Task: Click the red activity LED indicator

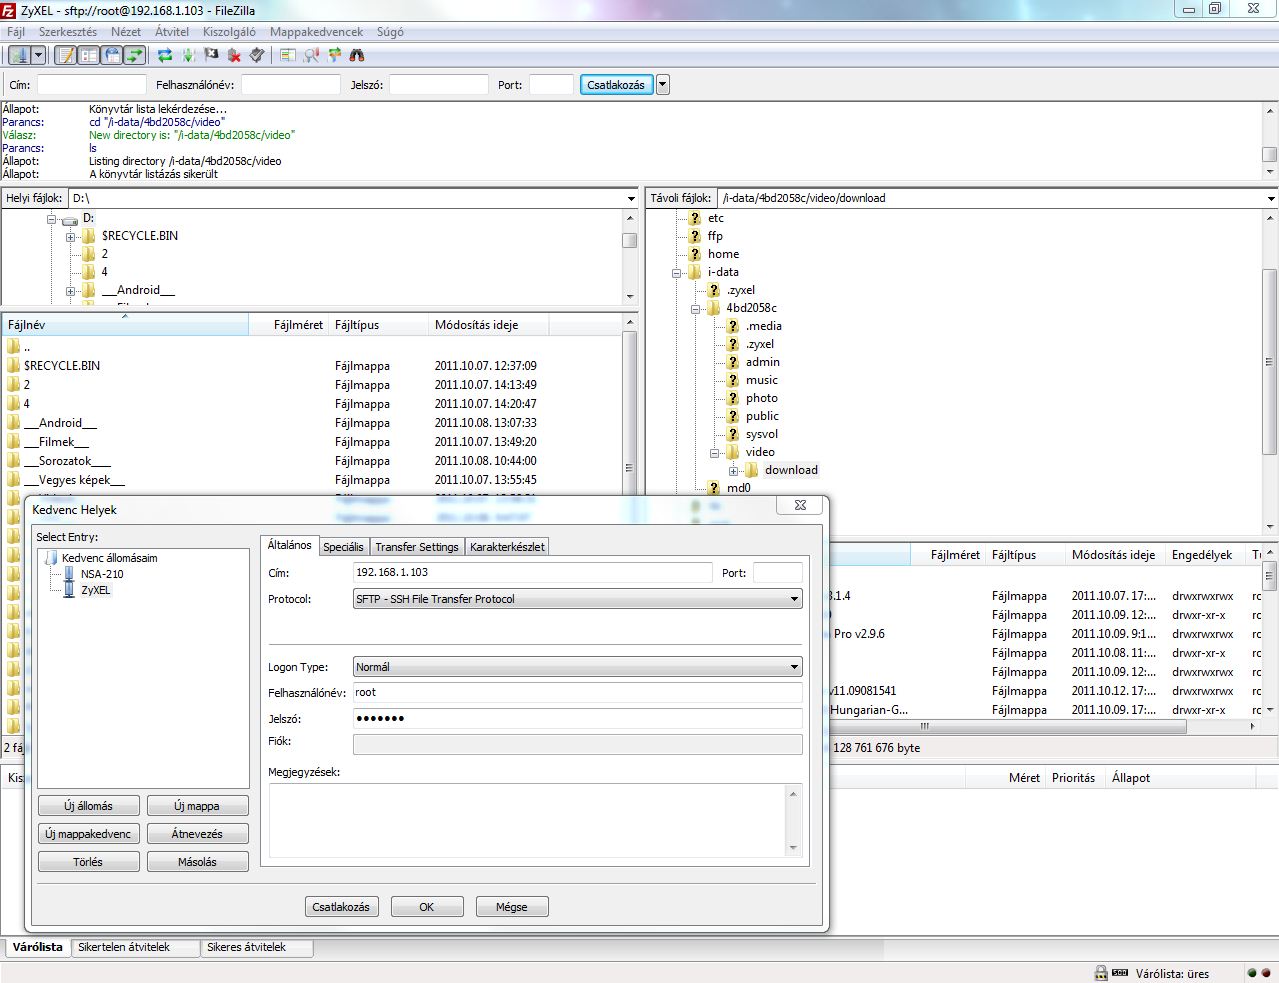Action: 1265,973
